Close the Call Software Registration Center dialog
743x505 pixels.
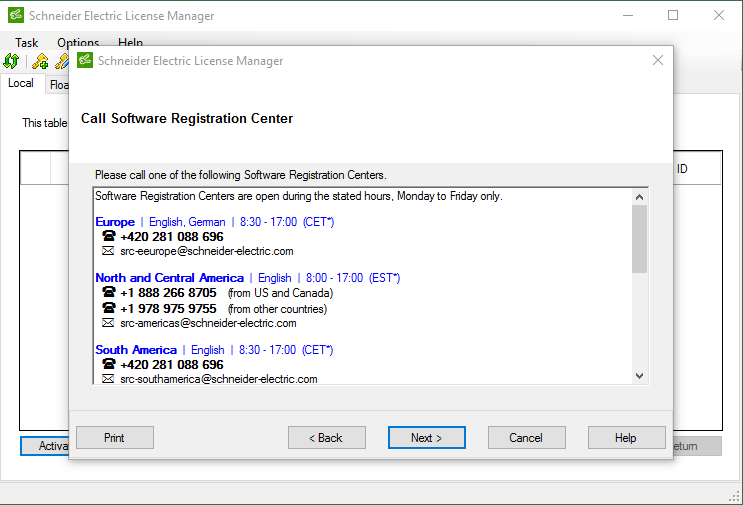tap(657, 60)
